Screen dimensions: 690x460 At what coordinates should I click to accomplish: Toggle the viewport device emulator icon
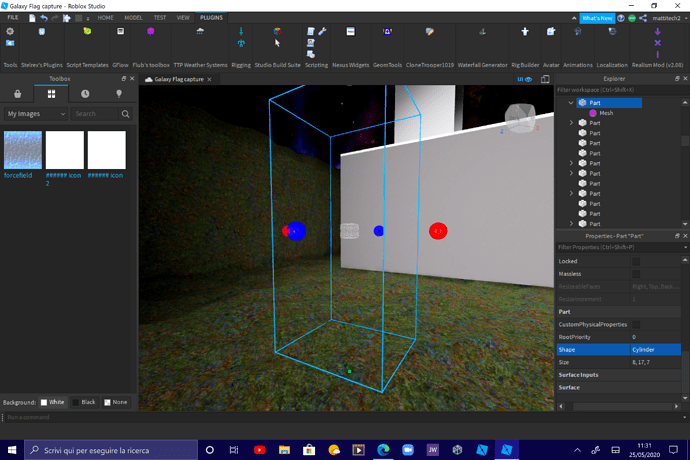click(545, 79)
